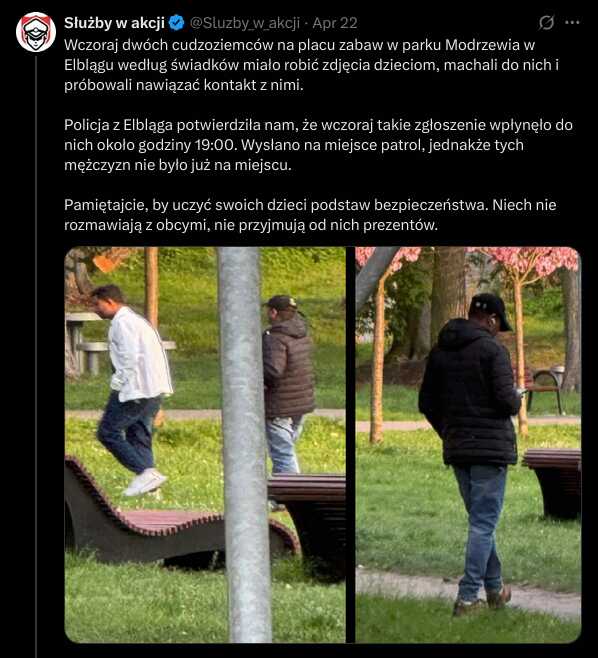Open the Apr 22 post timestamp
This screenshot has height=658, width=598.
(x=335, y=23)
